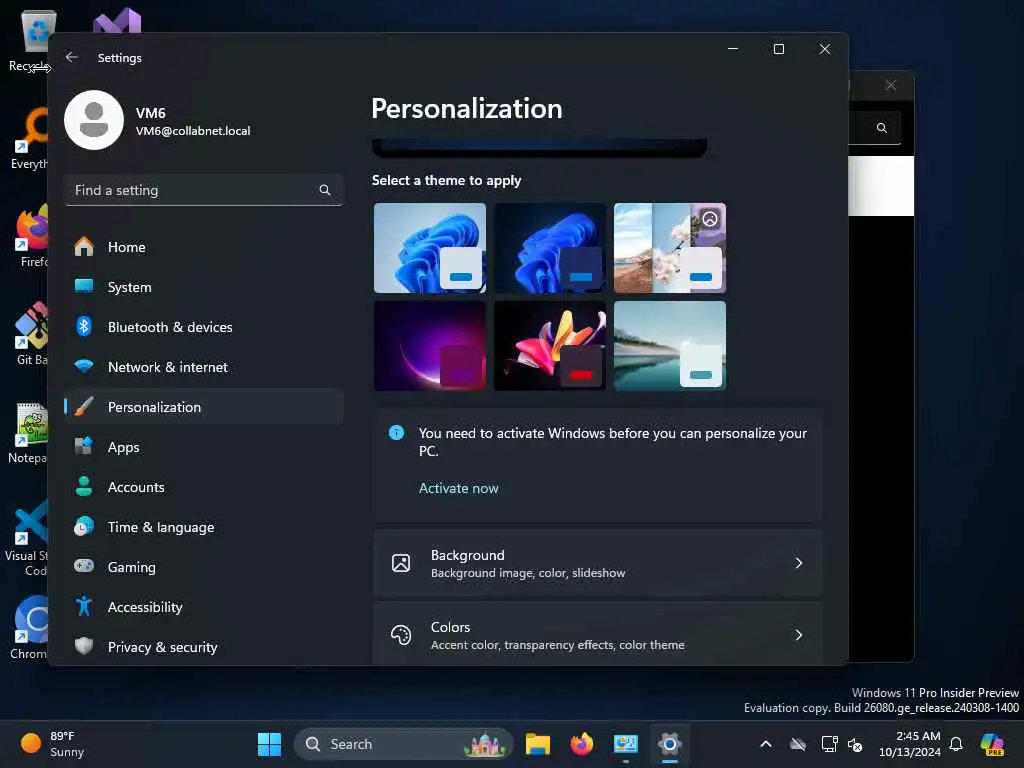Select the Visual Studio Code desktop shortcut
The image size is (1024, 768).
(27, 538)
